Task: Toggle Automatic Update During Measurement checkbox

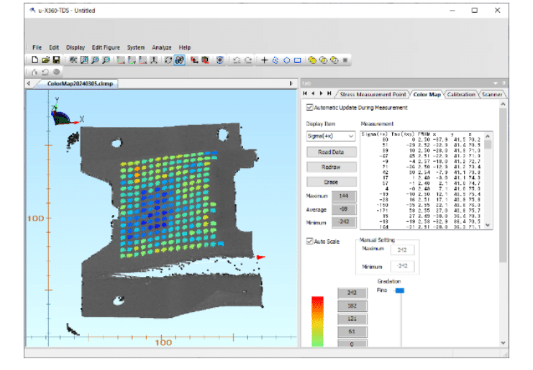Action: (x=309, y=107)
